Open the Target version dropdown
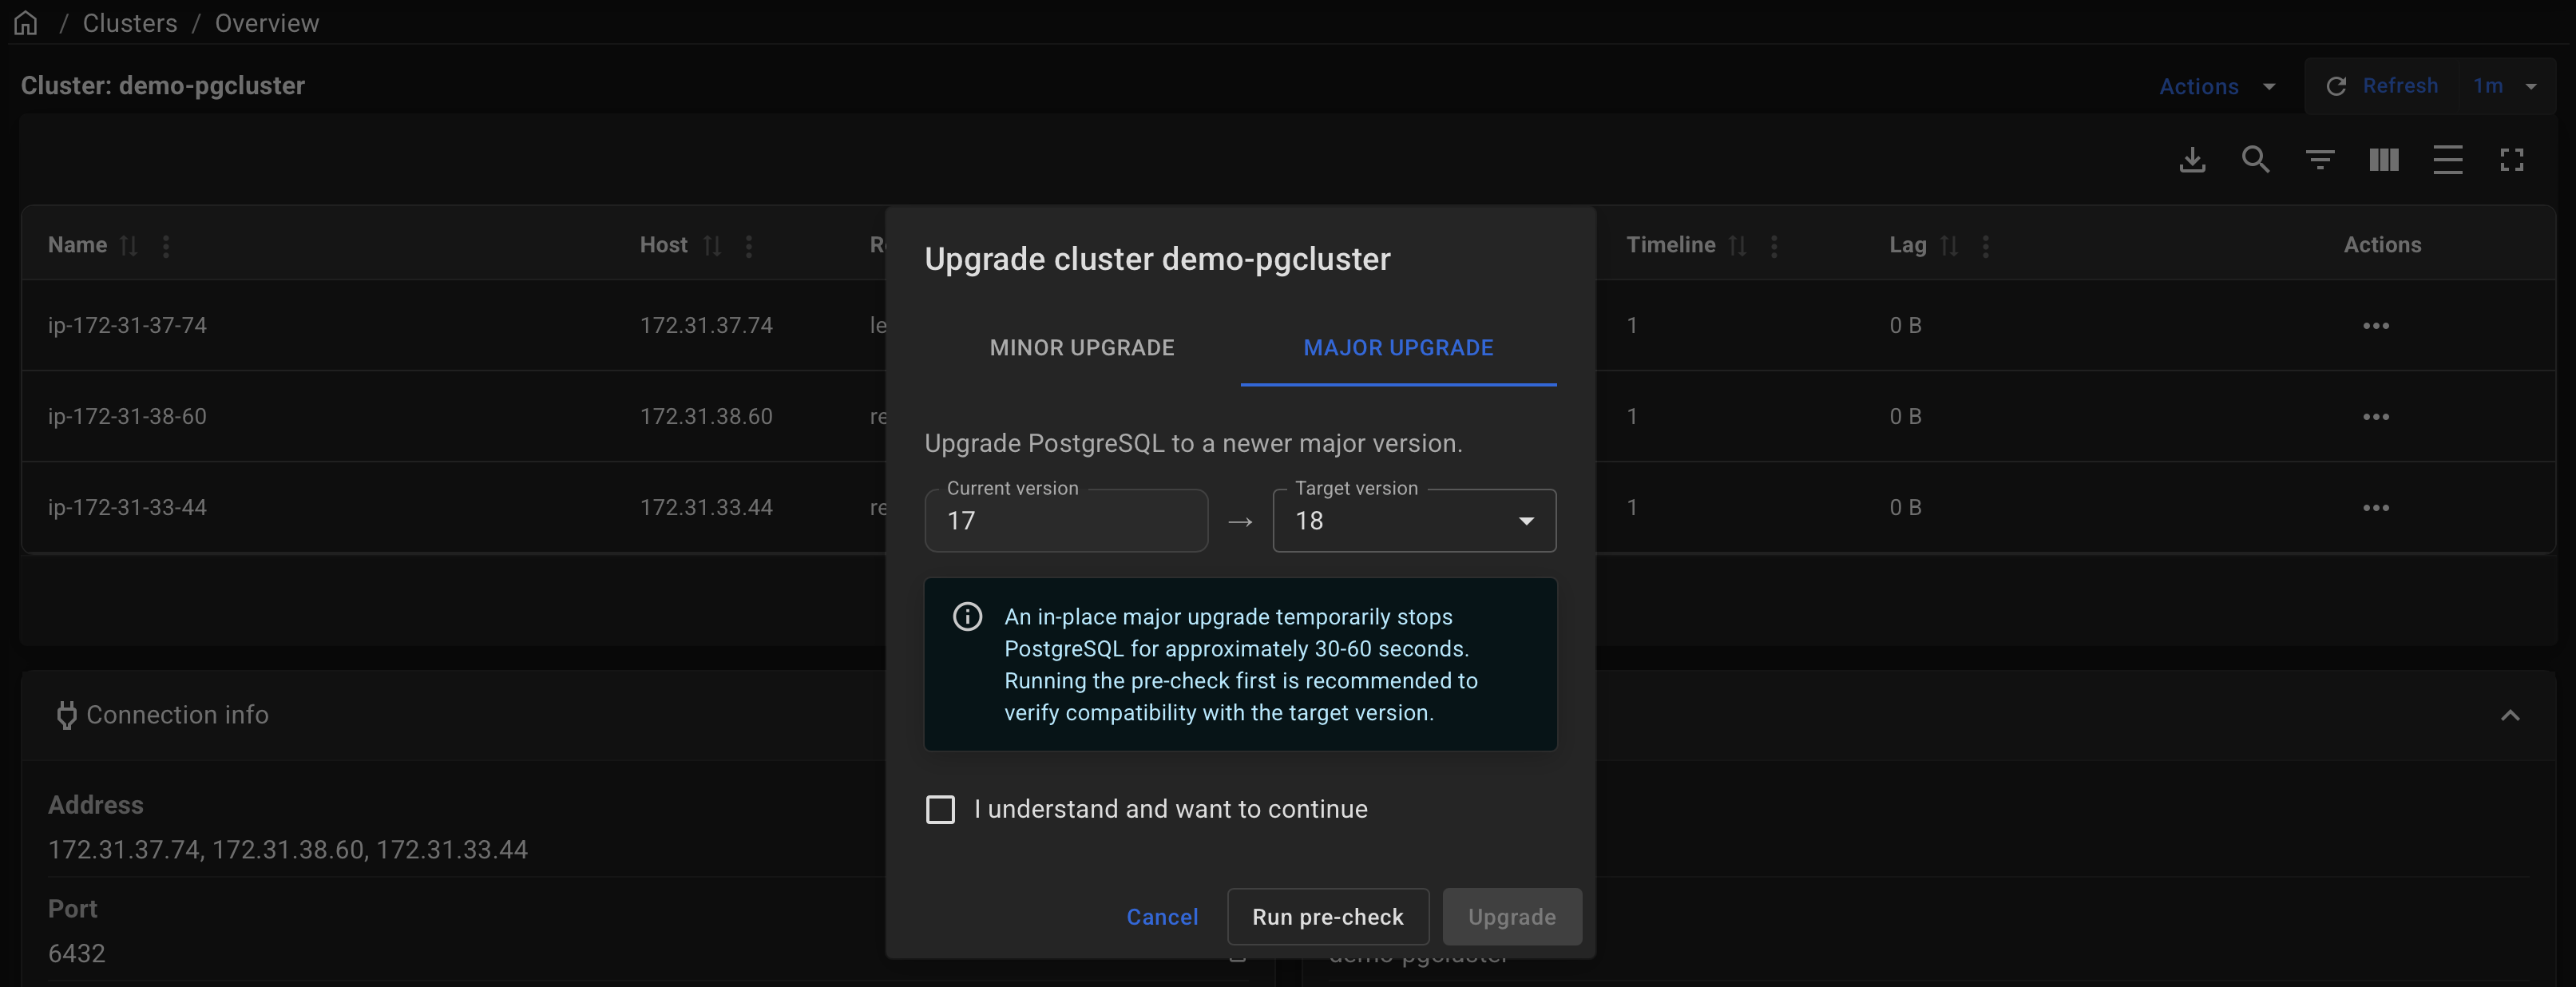 [1414, 520]
